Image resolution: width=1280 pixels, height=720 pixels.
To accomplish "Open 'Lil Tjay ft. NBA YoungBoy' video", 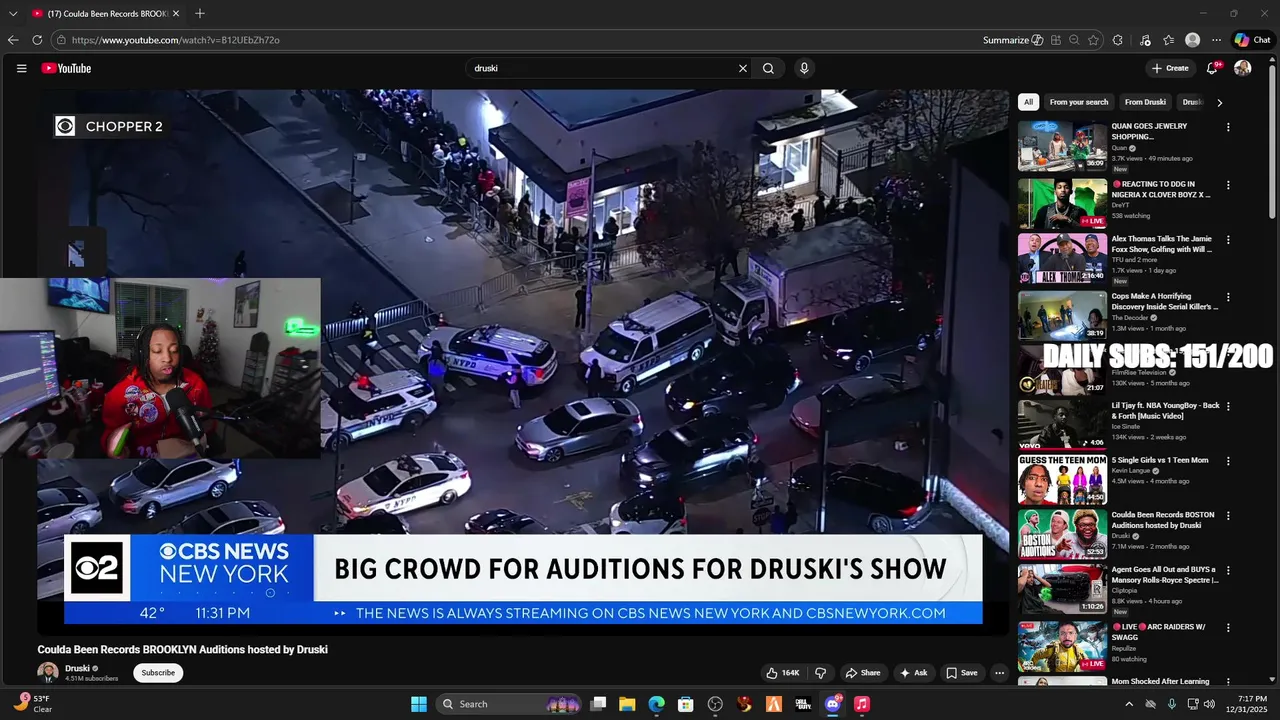I will point(1062,424).
